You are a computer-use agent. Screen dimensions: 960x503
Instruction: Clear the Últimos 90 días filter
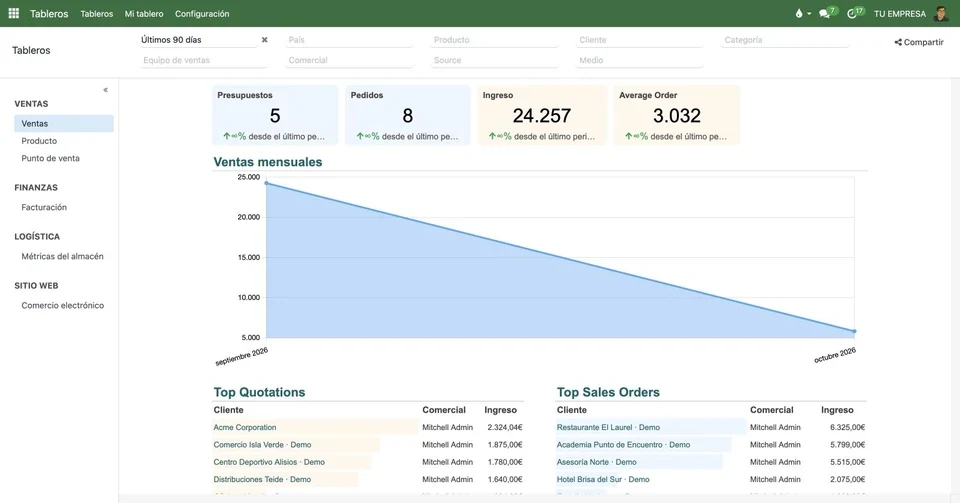pos(264,40)
